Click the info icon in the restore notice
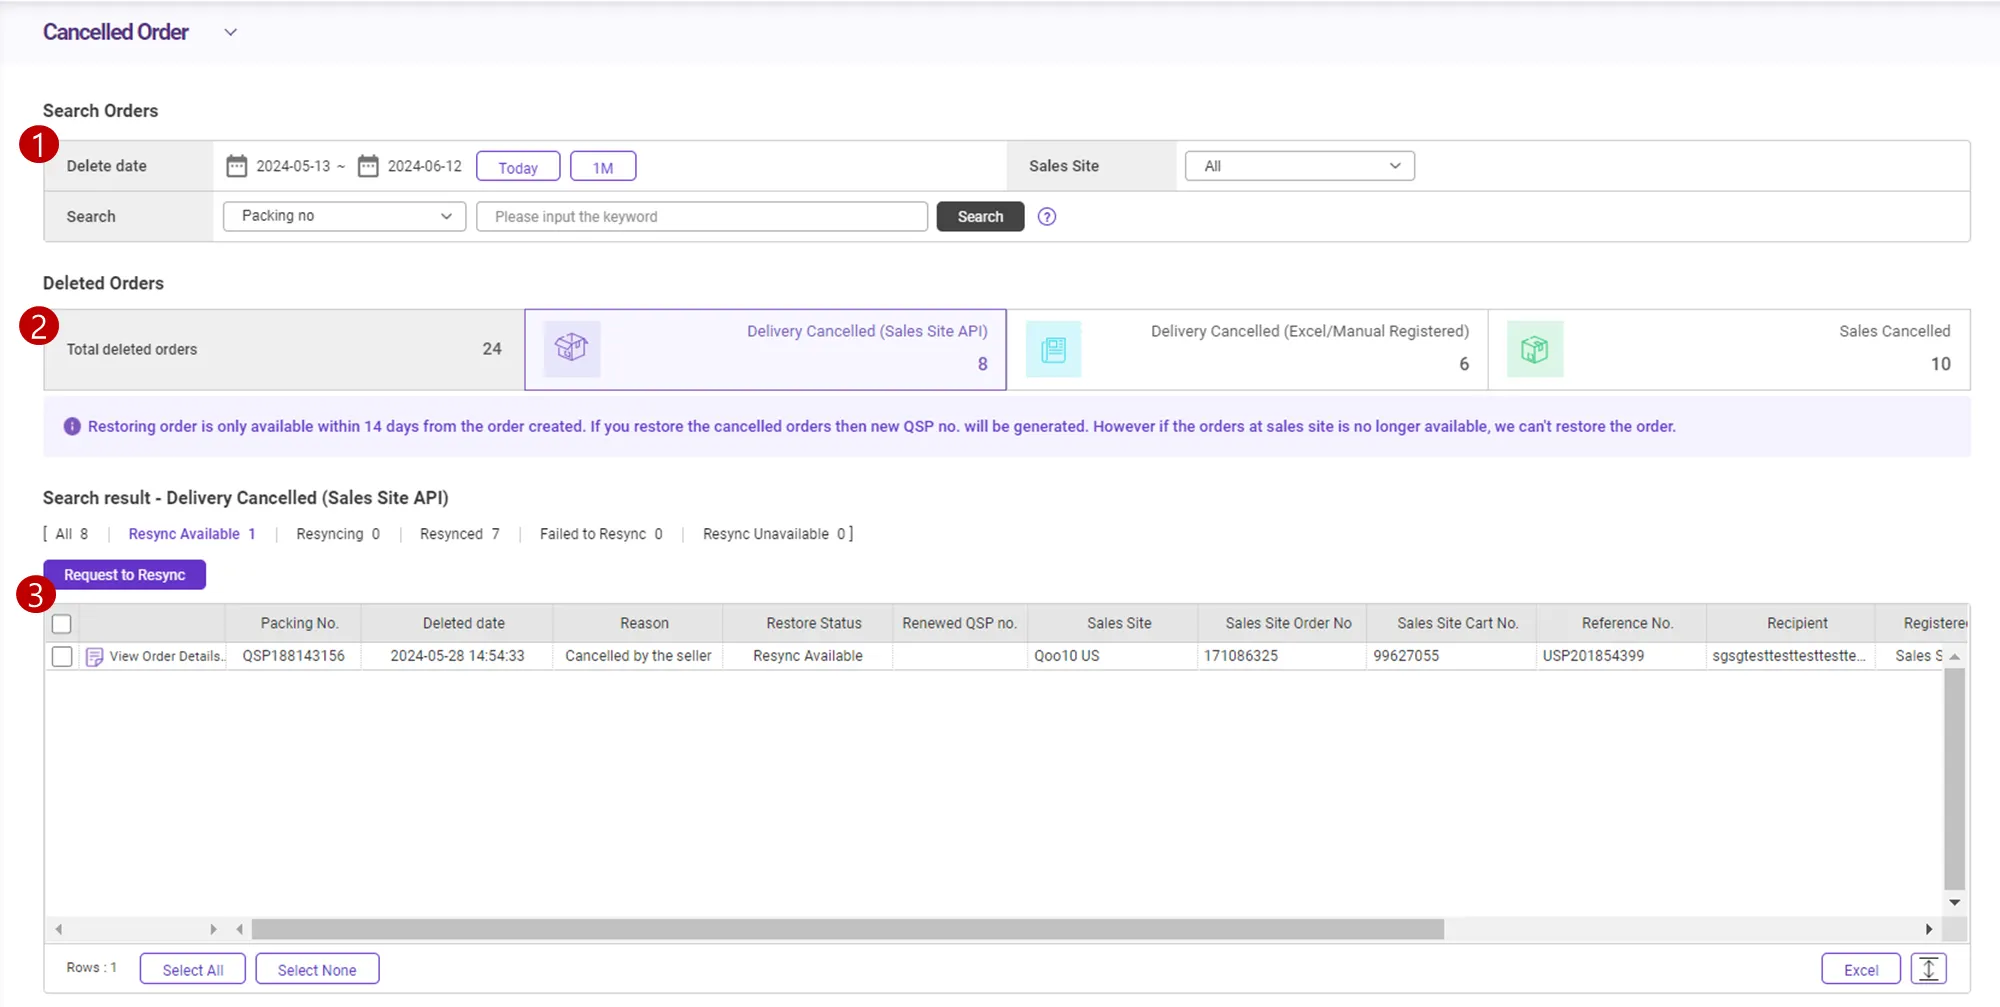 (x=72, y=427)
